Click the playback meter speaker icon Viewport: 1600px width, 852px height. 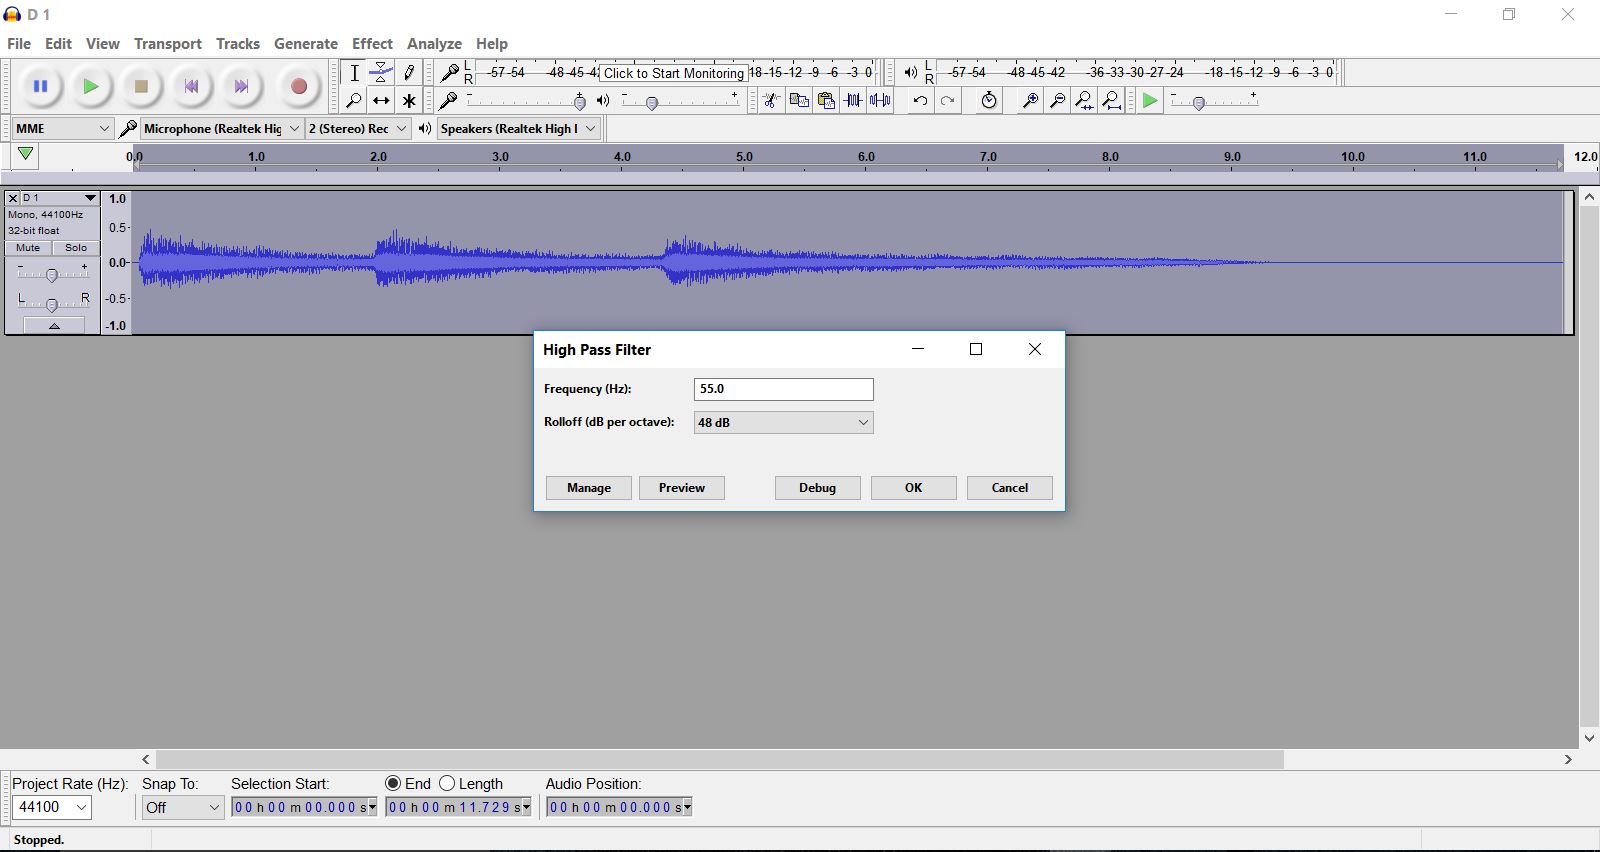pyautogui.click(x=910, y=72)
